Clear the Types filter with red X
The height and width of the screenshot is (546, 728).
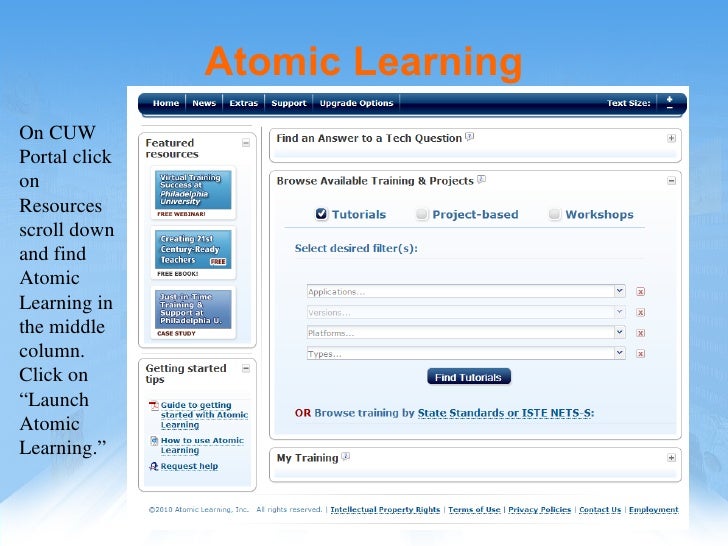pyautogui.click(x=641, y=354)
